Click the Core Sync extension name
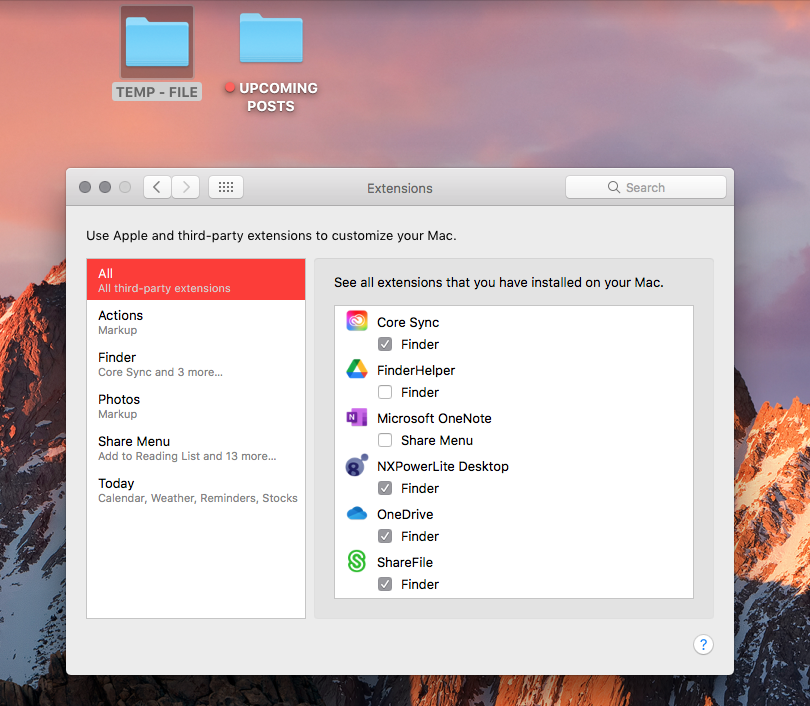Image resolution: width=810 pixels, height=706 pixels. [x=408, y=322]
